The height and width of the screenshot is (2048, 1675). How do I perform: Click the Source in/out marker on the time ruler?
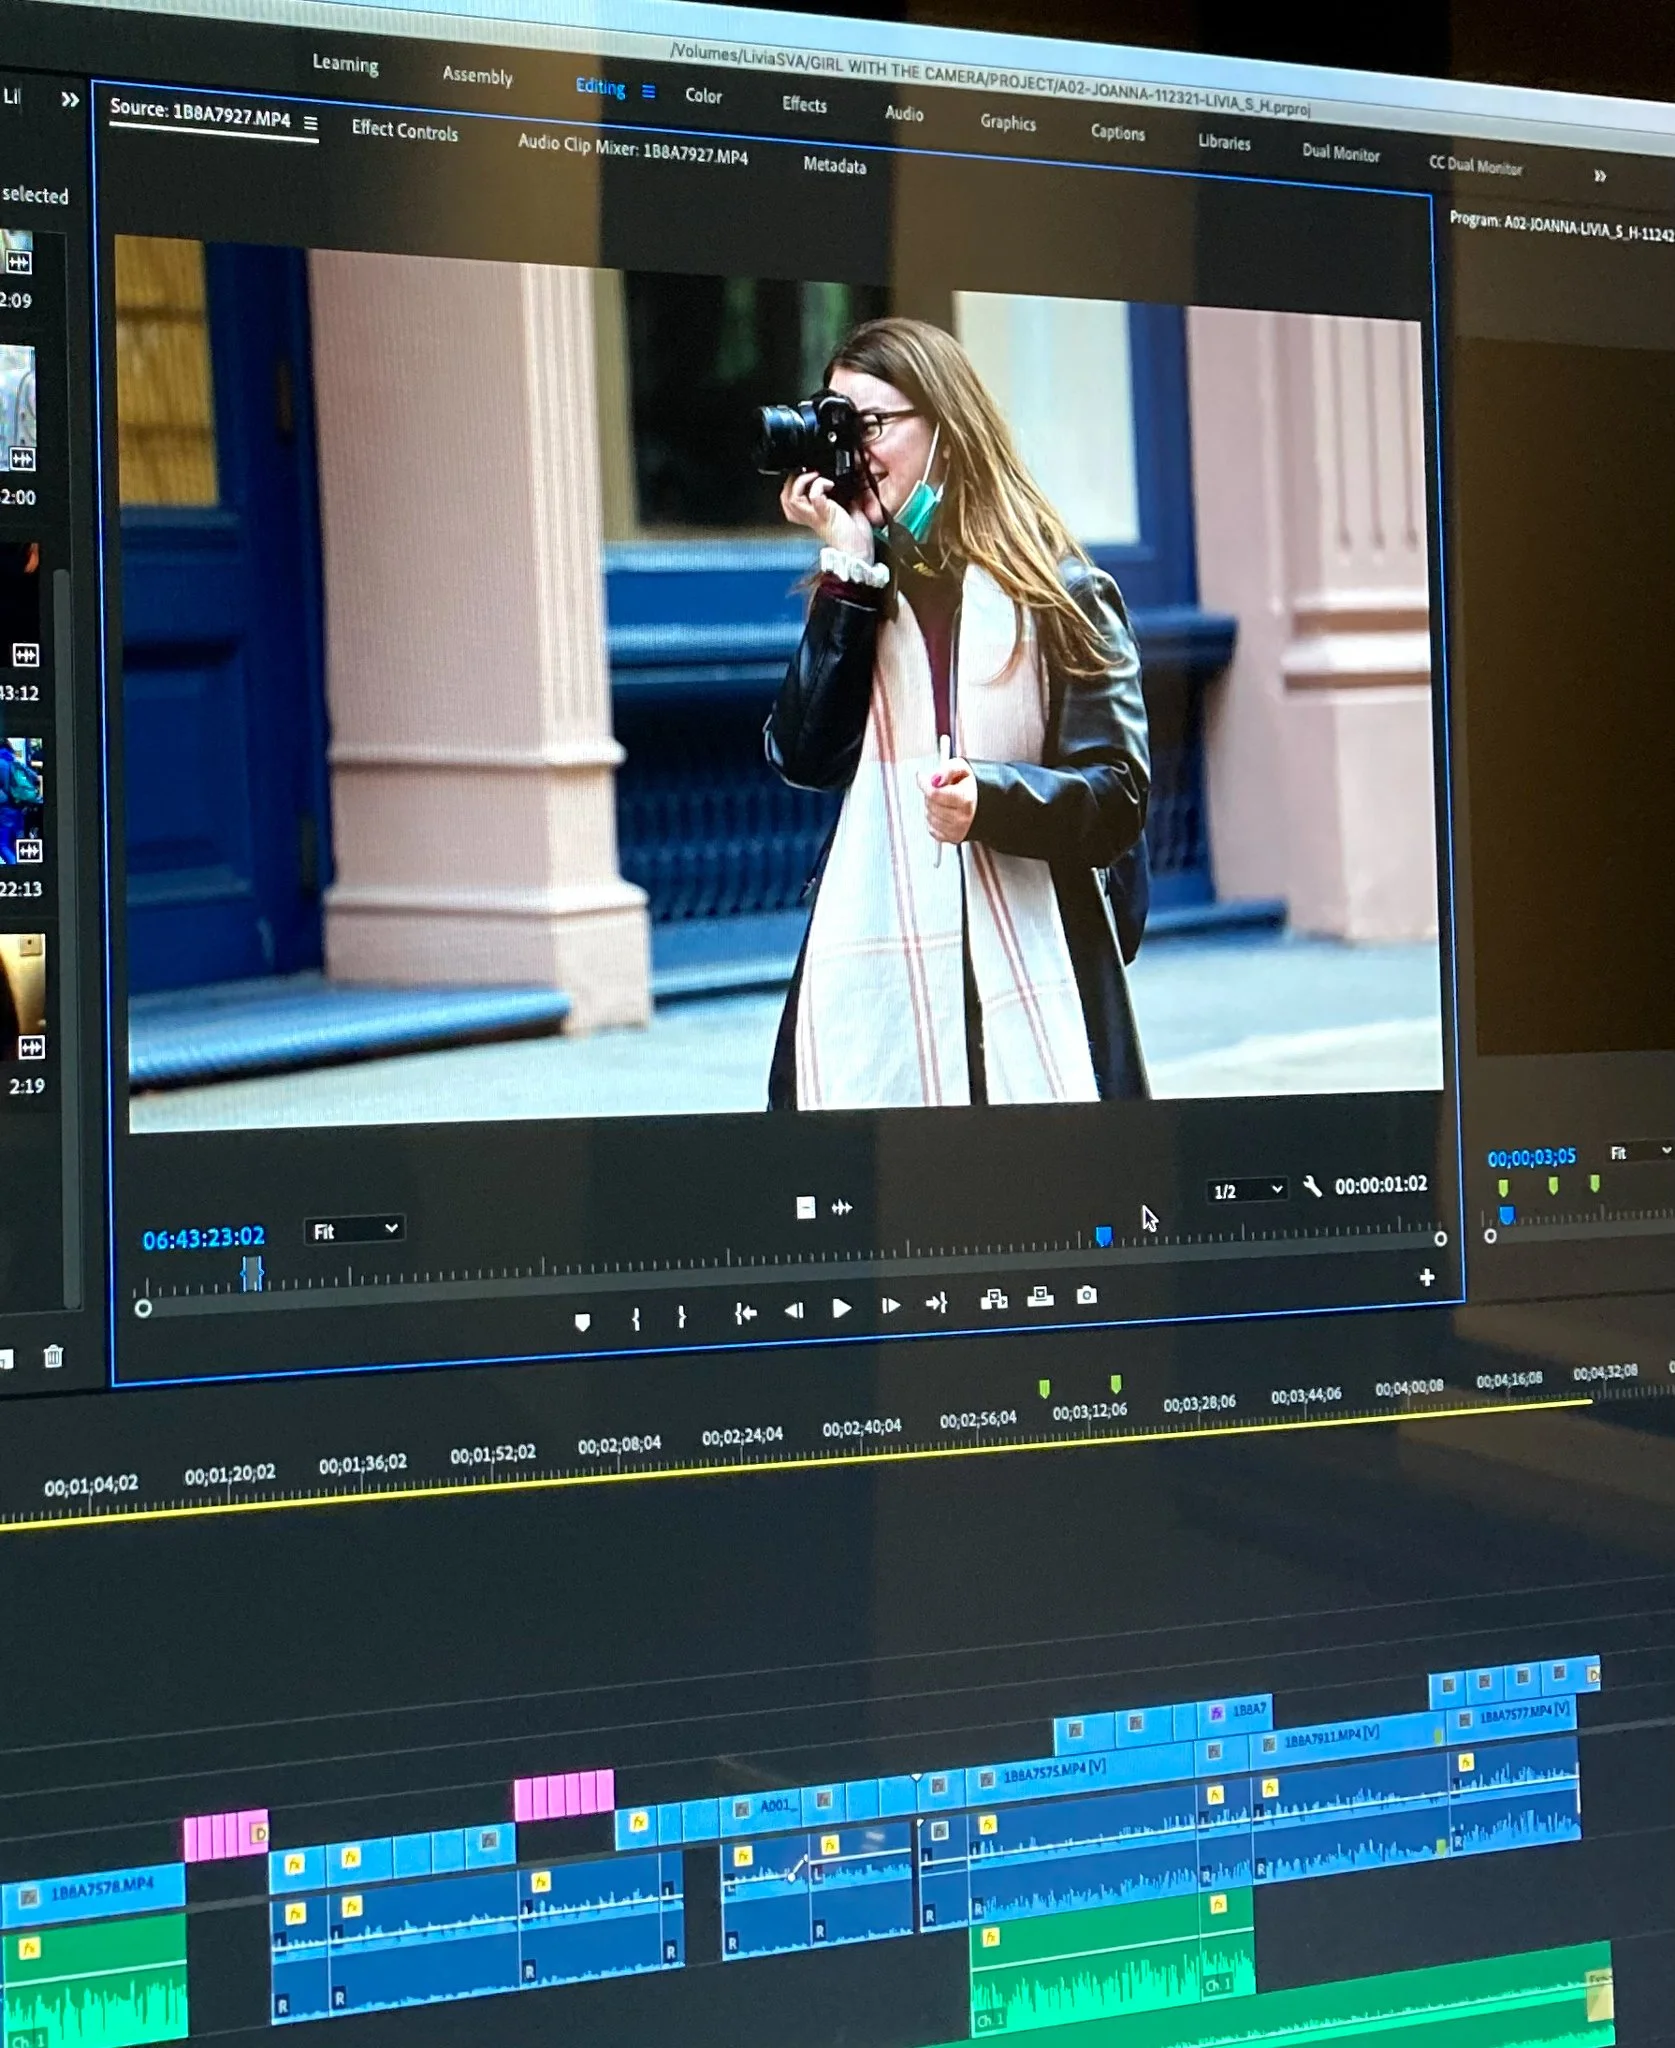(252, 1273)
